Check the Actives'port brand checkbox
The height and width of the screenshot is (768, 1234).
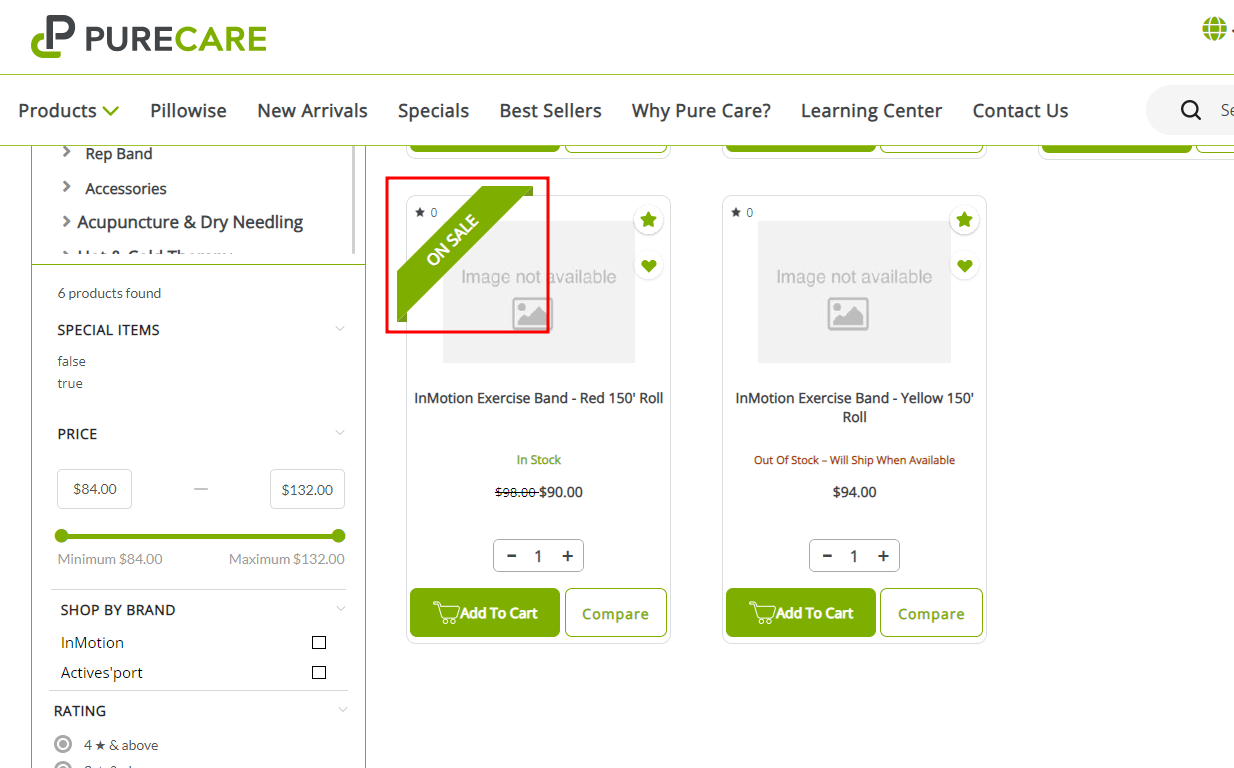[x=319, y=673]
